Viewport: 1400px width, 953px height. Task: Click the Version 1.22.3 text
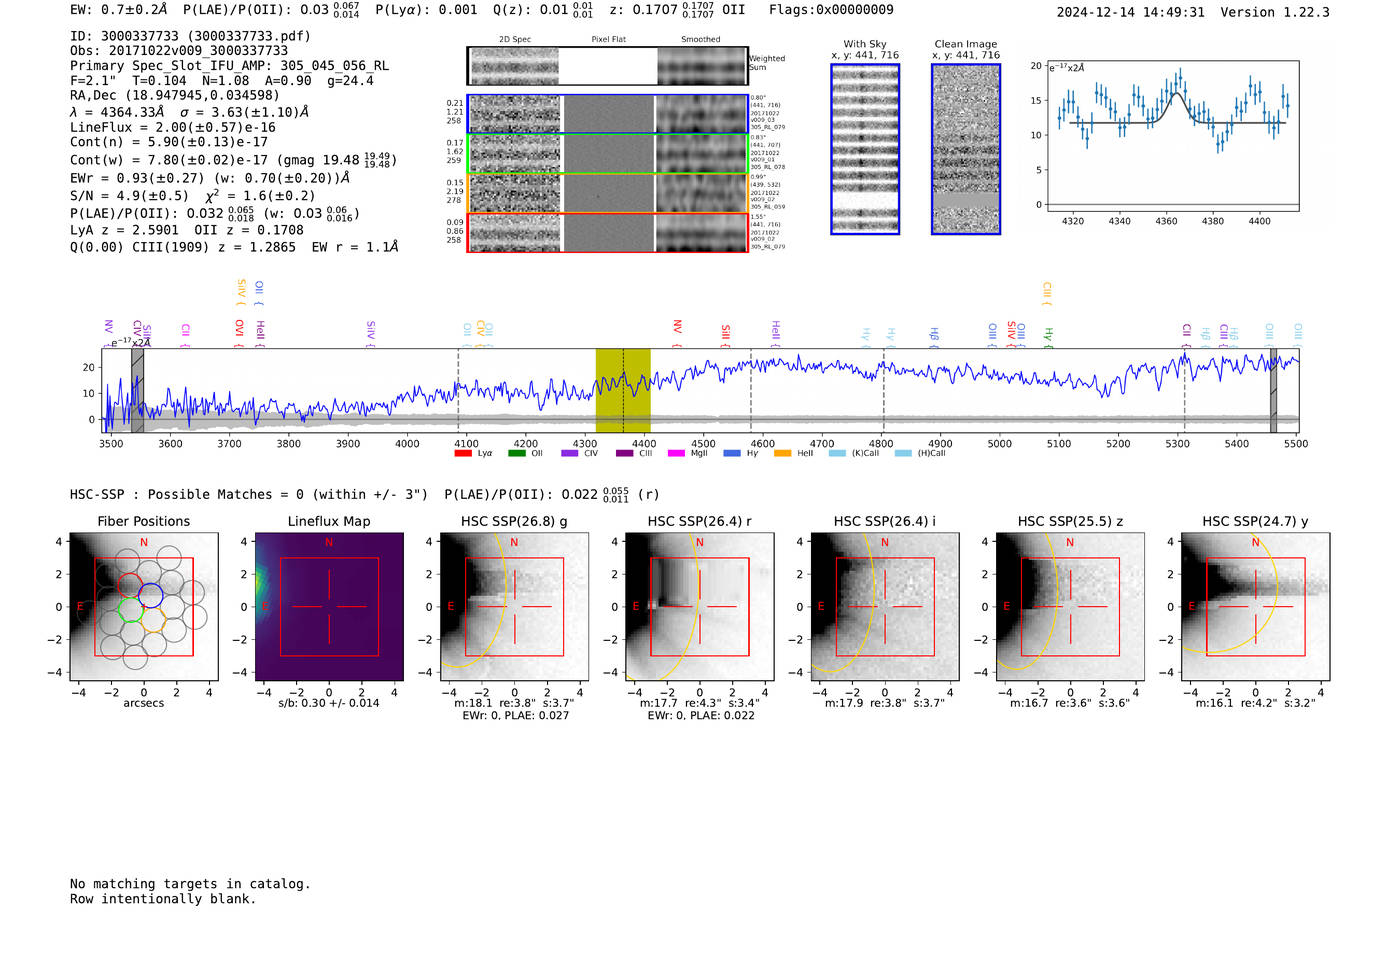[1275, 13]
